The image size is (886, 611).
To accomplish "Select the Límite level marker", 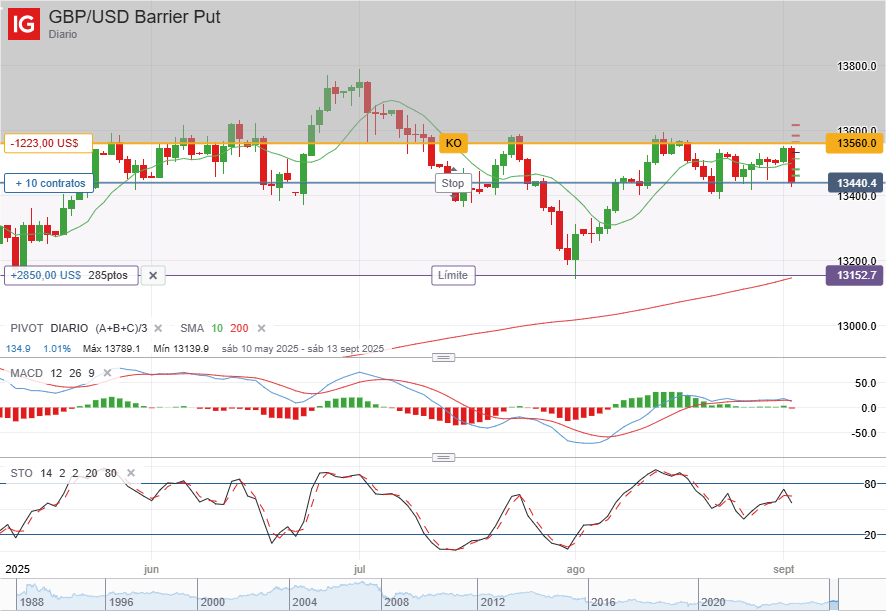I will (x=453, y=275).
